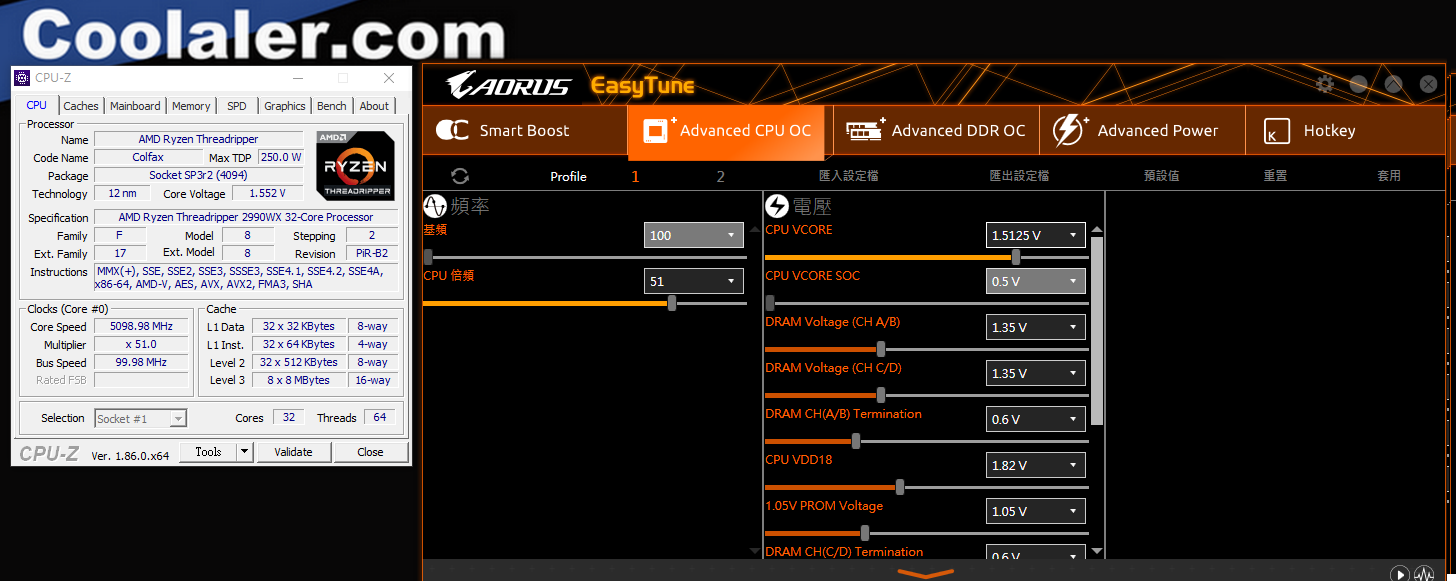Open the base clock 100 dropdown
Viewport: 1456px width, 581px height.
693,235
